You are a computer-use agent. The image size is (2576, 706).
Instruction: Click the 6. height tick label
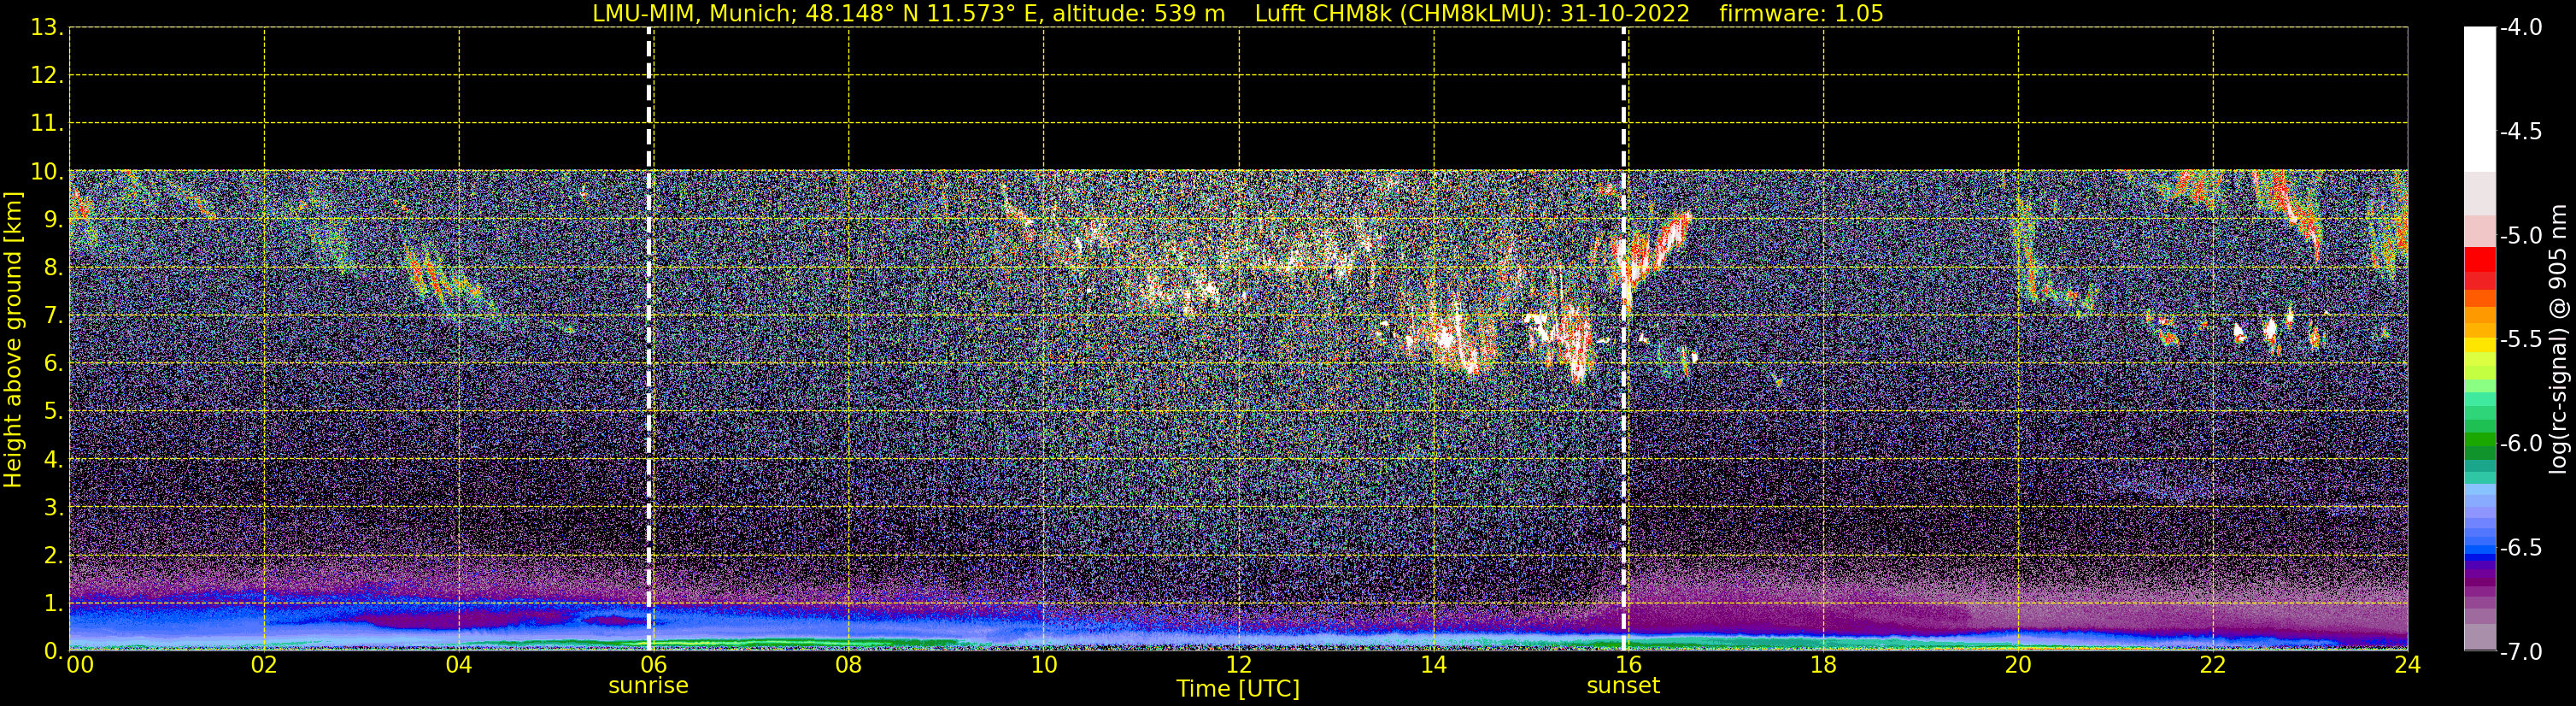(53, 364)
